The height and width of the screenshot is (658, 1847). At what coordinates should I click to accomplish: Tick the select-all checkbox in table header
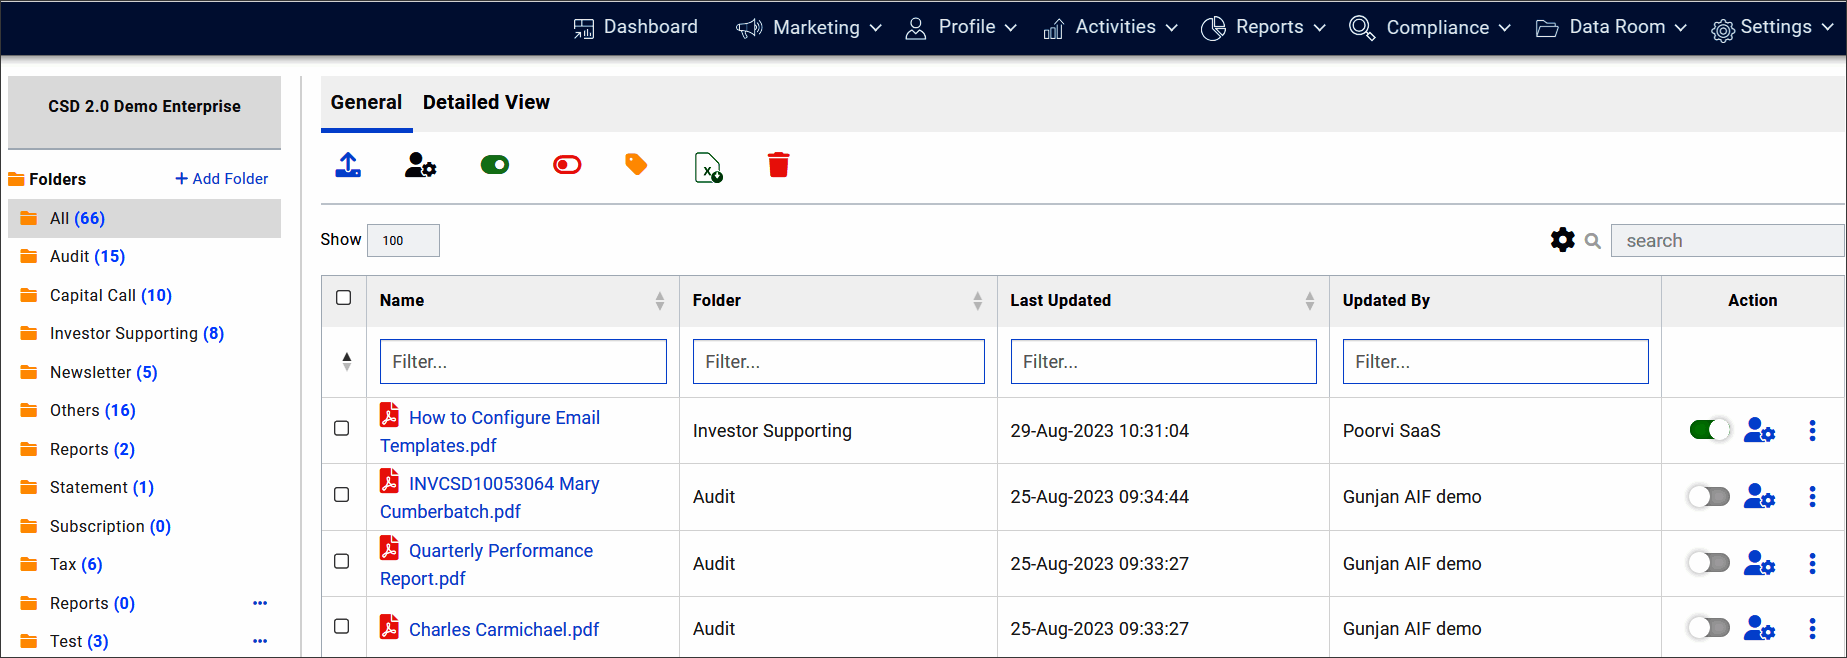(344, 298)
